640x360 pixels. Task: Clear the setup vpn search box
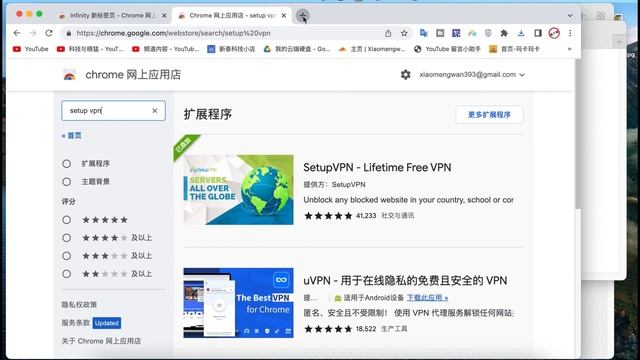155,111
